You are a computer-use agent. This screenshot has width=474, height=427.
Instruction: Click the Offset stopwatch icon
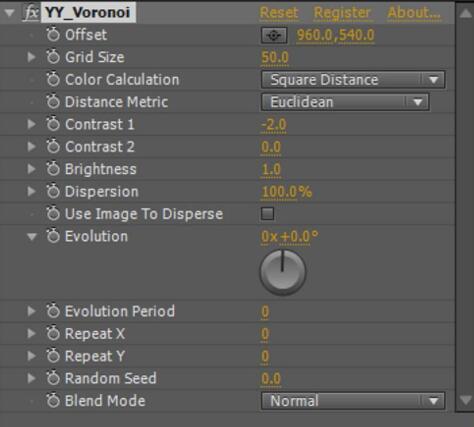pyautogui.click(x=53, y=35)
